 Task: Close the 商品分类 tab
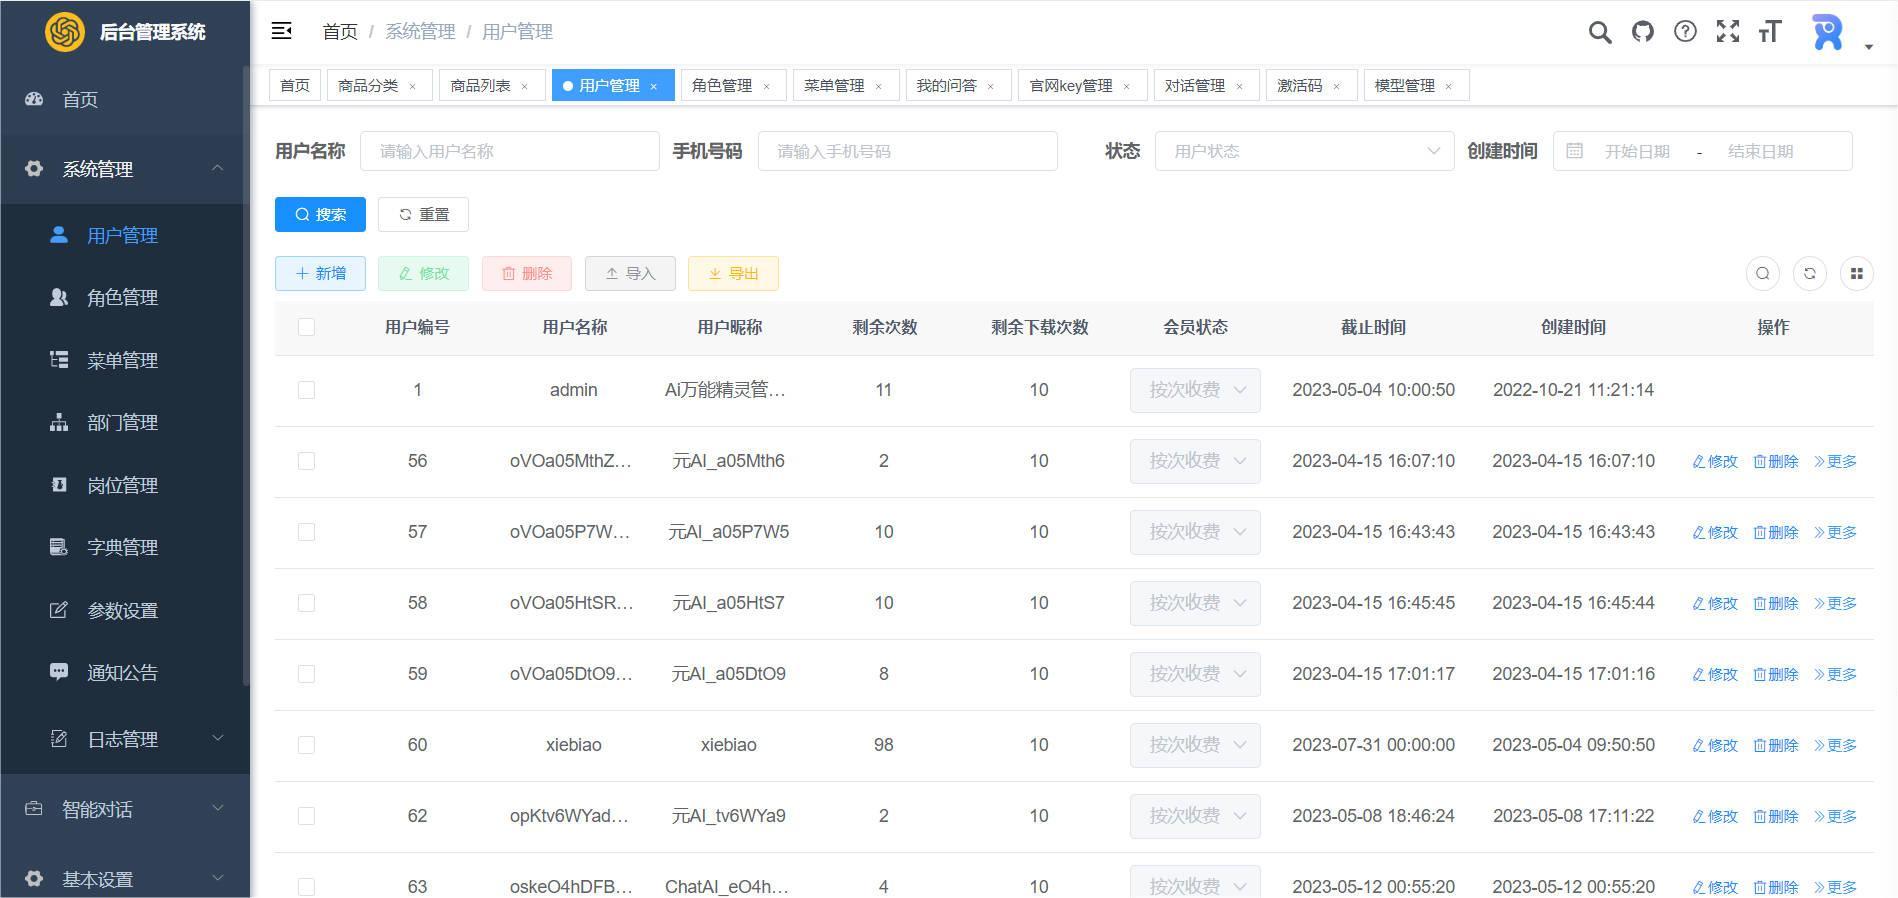[412, 86]
